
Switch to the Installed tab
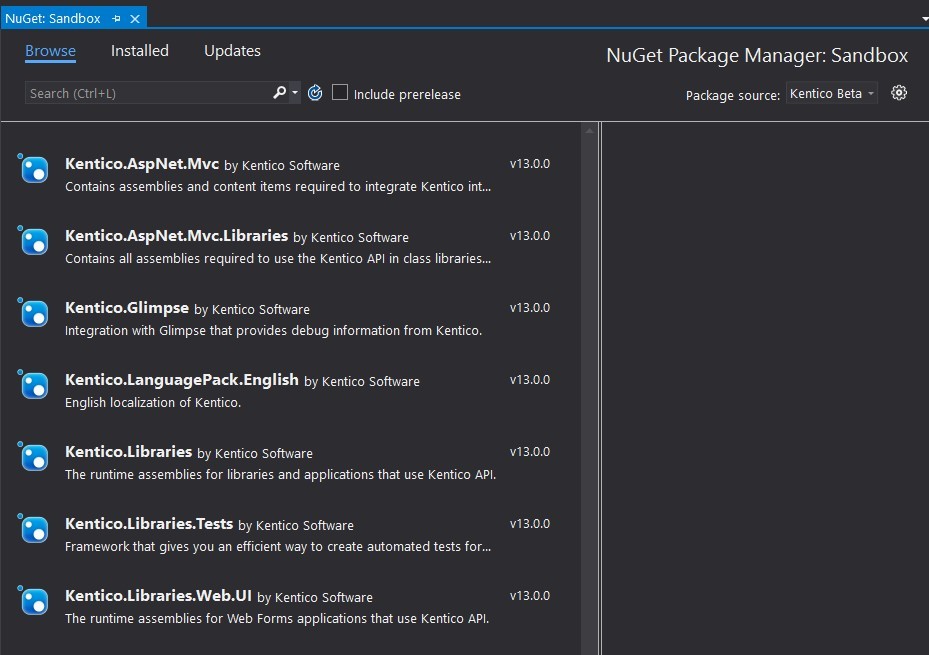pyautogui.click(x=140, y=51)
